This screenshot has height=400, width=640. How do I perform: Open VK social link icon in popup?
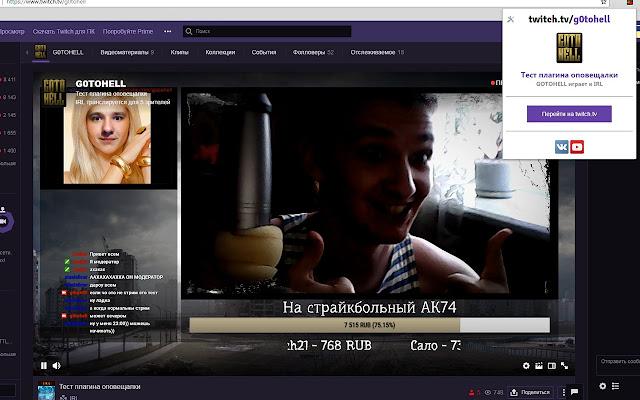pos(562,147)
